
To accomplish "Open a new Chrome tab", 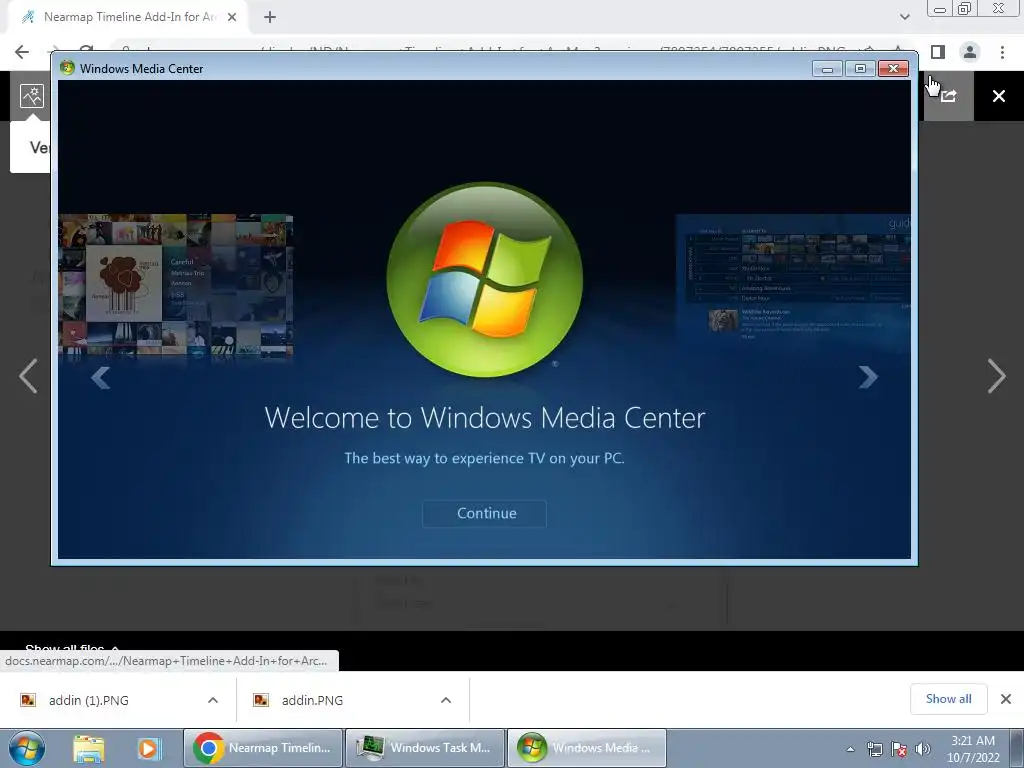I will tap(270, 17).
